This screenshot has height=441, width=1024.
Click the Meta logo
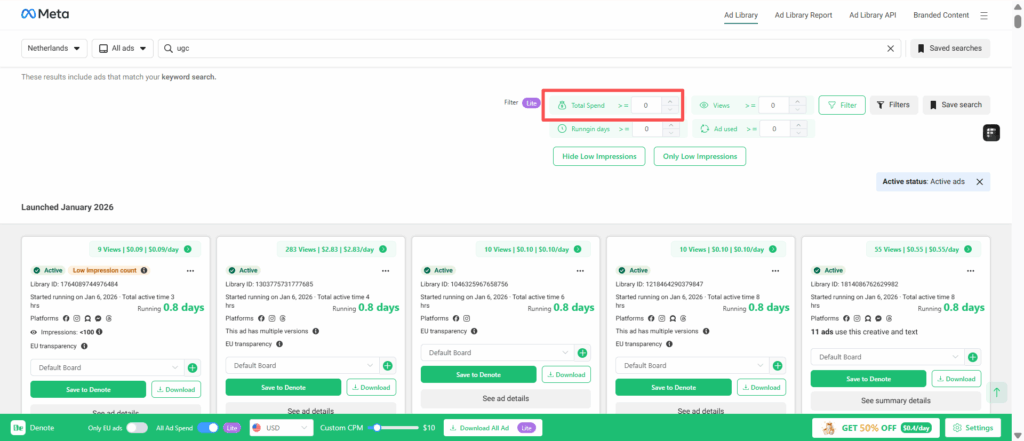(x=45, y=14)
